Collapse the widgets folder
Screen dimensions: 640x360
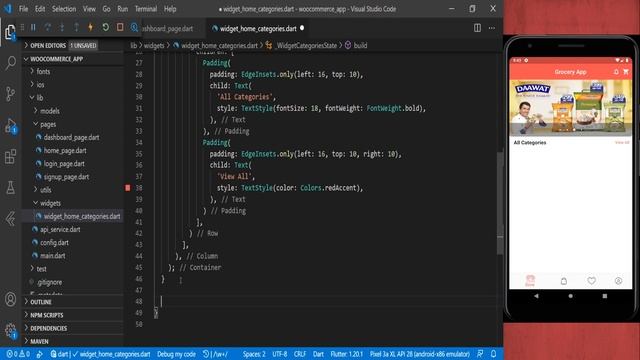pyautogui.click(x=73, y=203)
